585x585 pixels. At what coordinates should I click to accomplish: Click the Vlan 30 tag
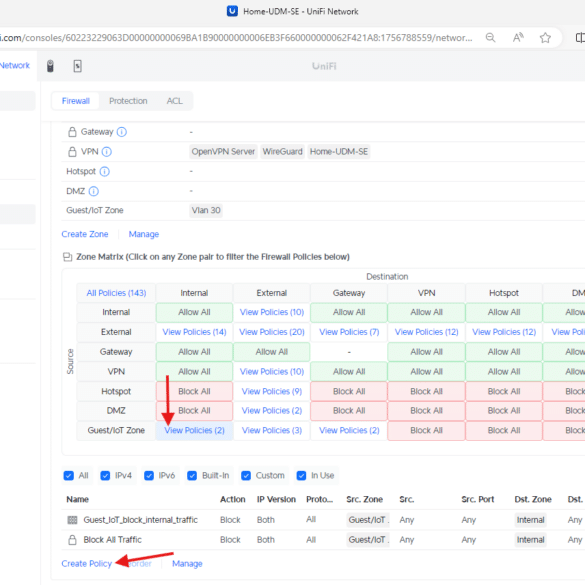206,210
